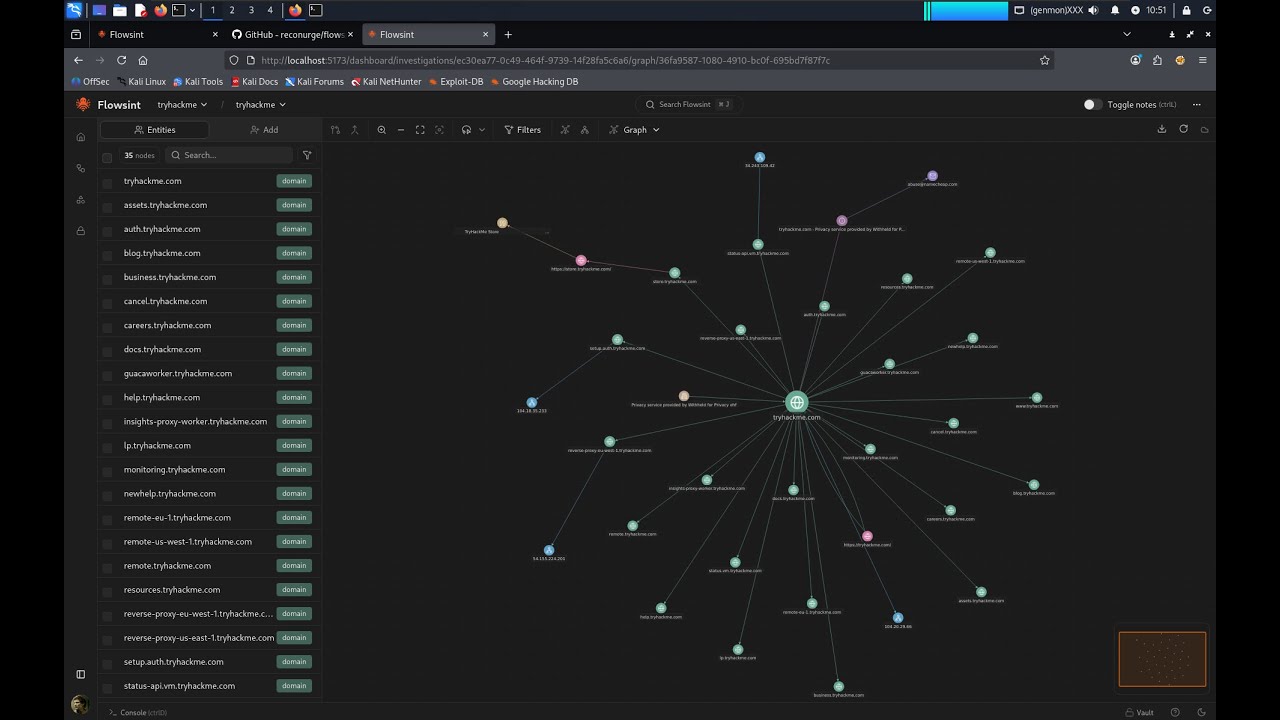Click the zoom in magnifier icon
1280x720 pixels.
click(381, 130)
